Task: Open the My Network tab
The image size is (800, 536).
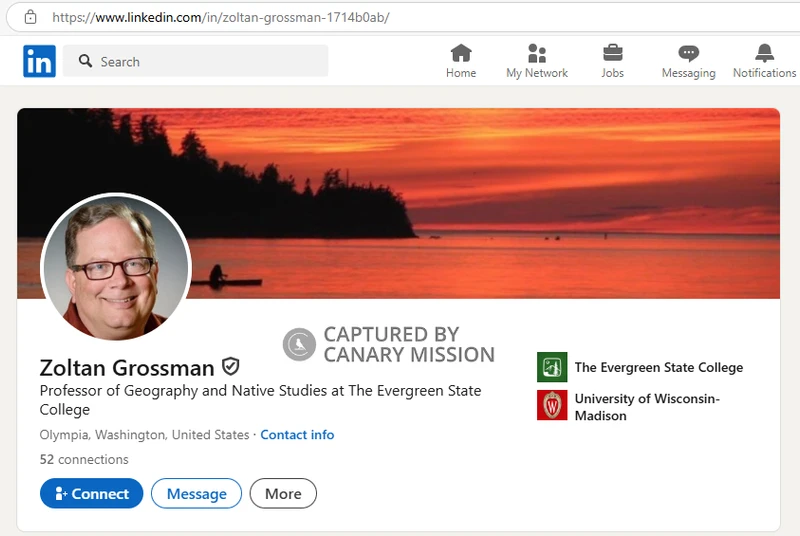Action: pyautogui.click(x=537, y=61)
